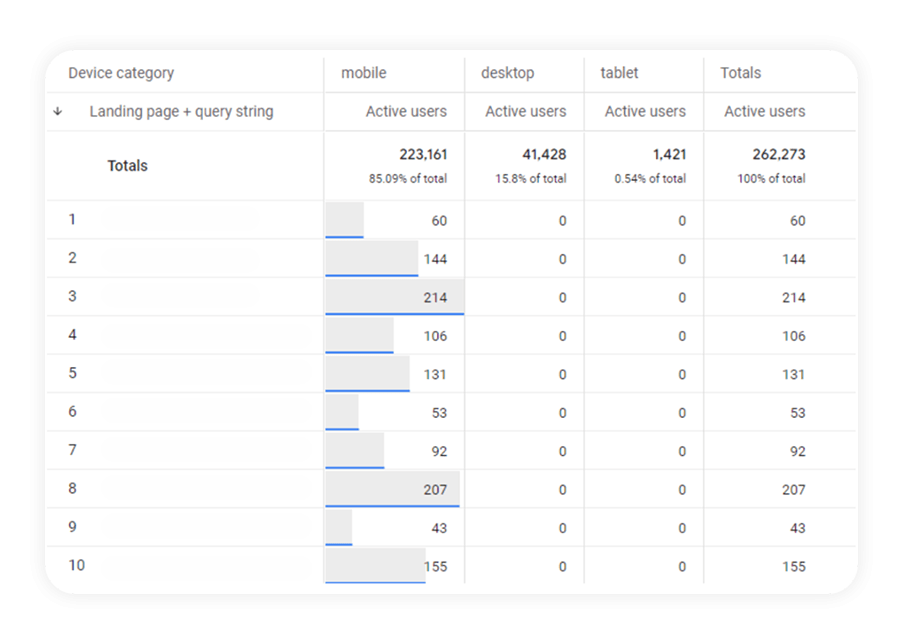Image resolution: width=908 pixels, height=638 pixels.
Task: Click the desktop device category header
Action: tap(508, 72)
